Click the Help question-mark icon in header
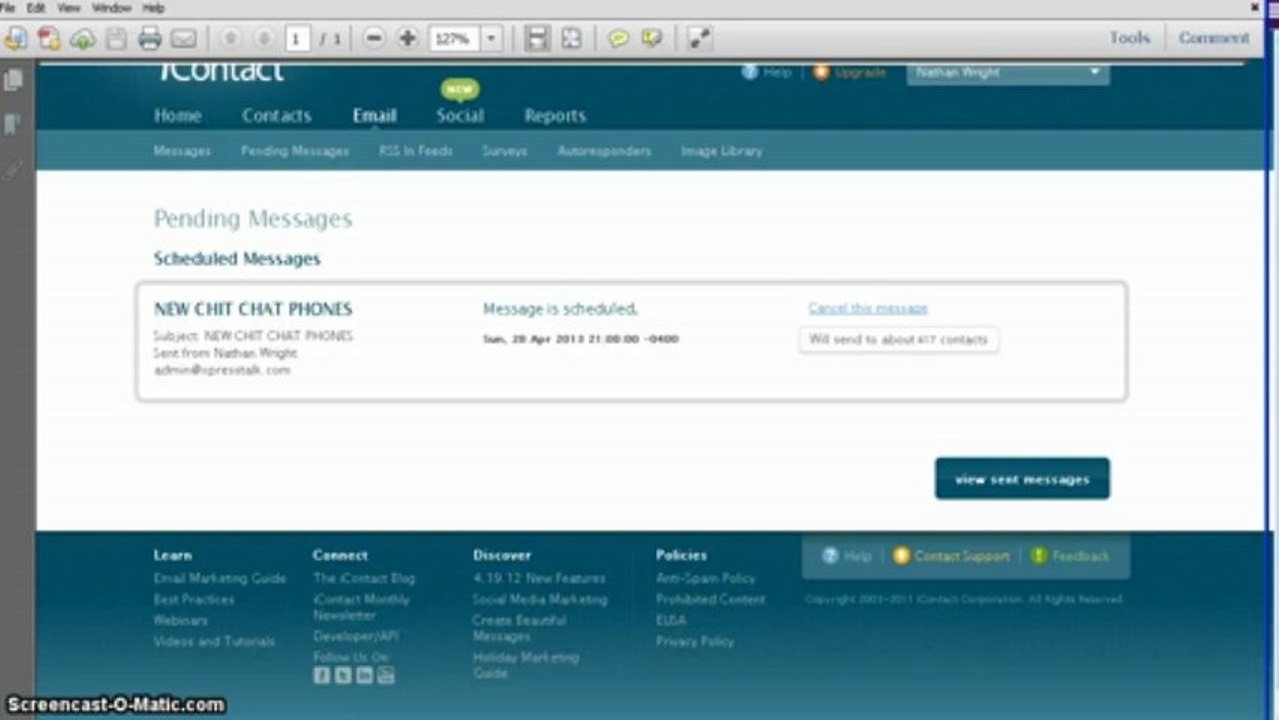 [749, 72]
